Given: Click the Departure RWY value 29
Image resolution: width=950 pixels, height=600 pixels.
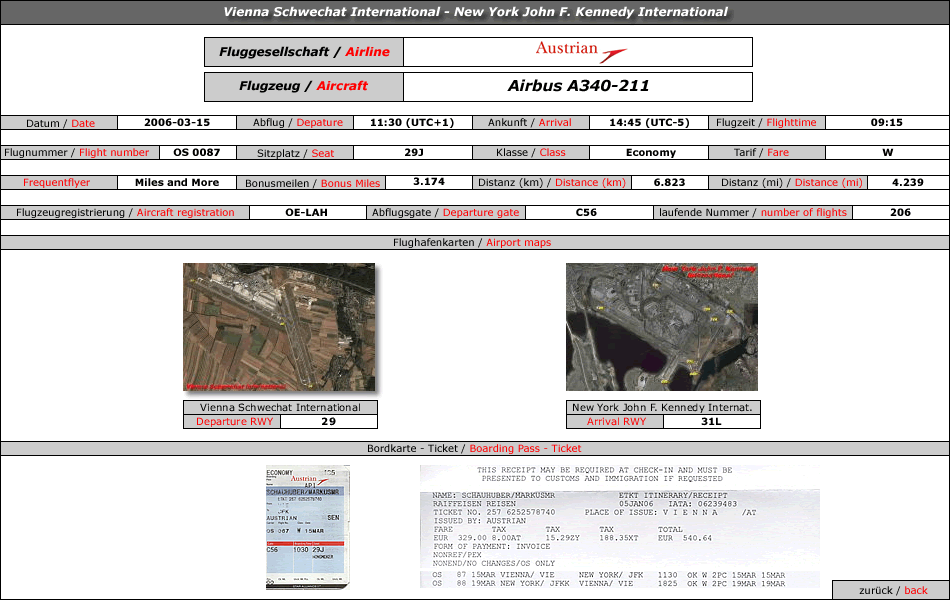Looking at the screenshot, I should tap(328, 422).
